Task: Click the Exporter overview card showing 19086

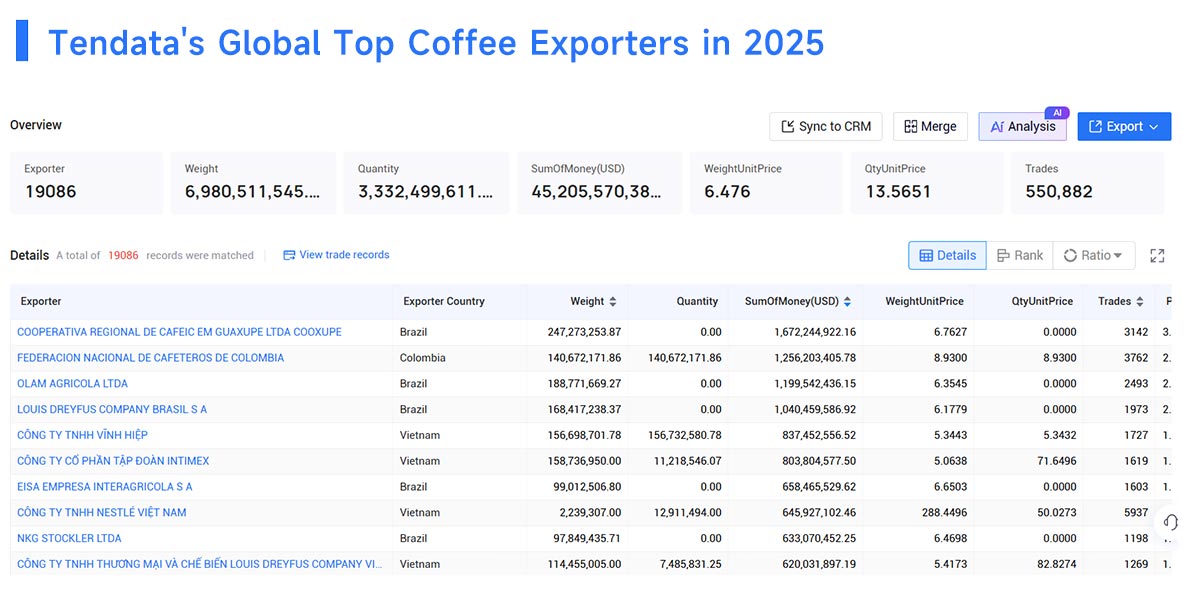Action: point(86,182)
